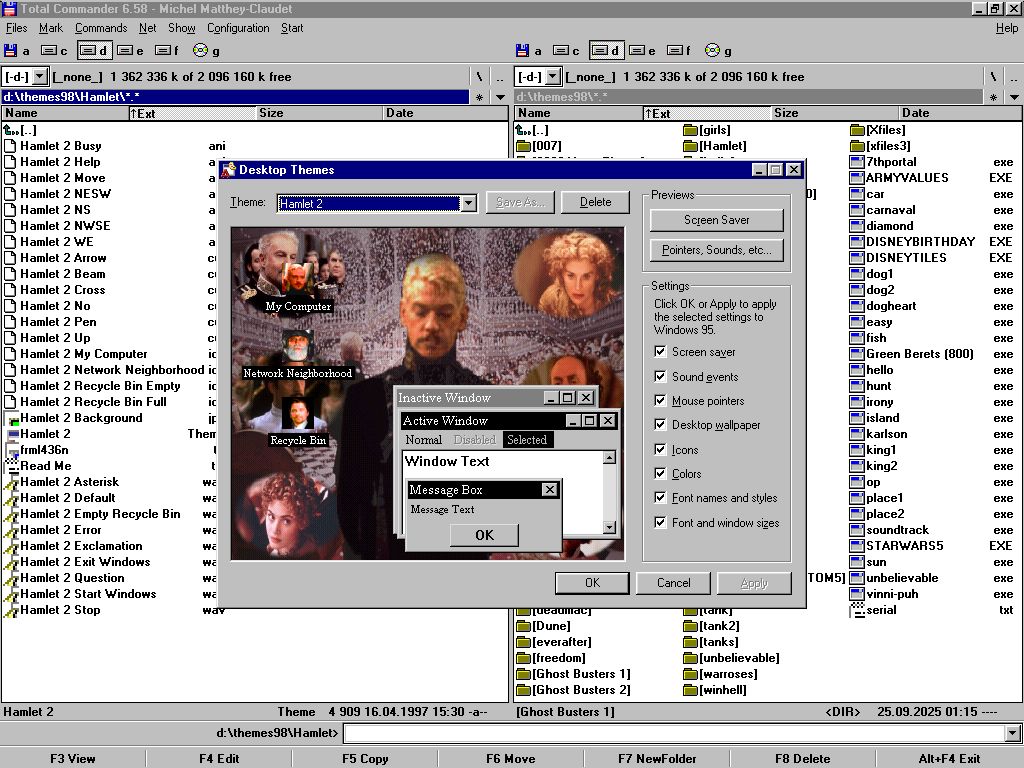The image size is (1024, 768).
Task: Select the Hamlet folder in right panel
Action: [x=714, y=146]
